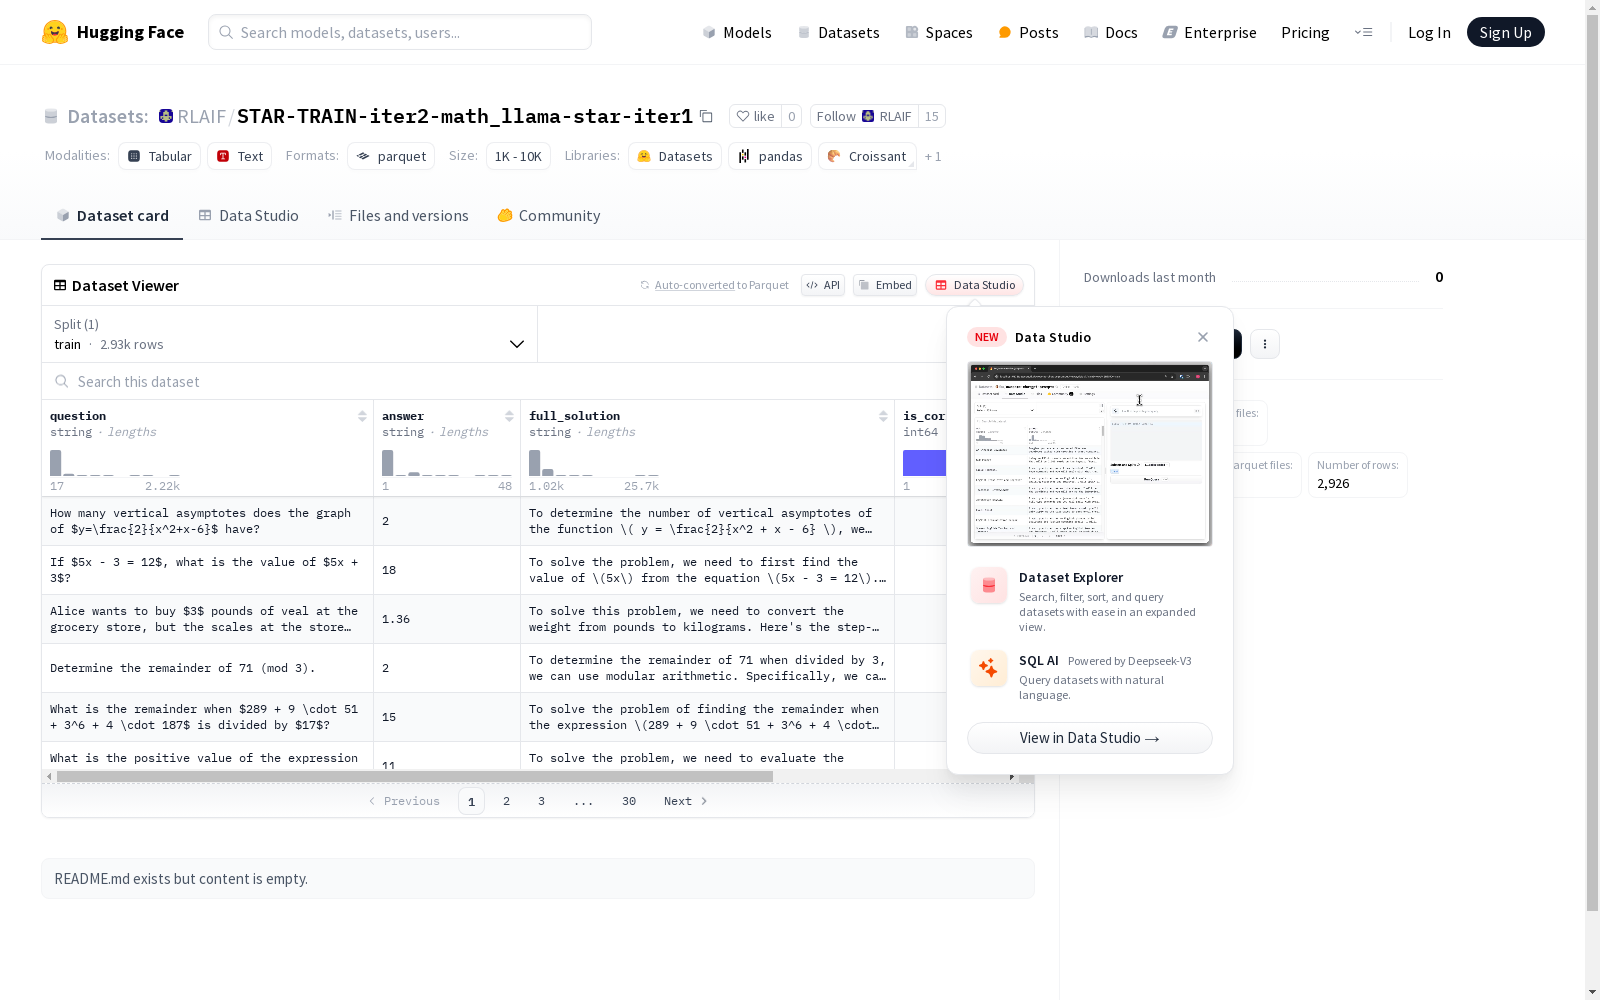Image resolution: width=1600 pixels, height=1000 pixels.
Task: Click the search magnifier icon in header
Action: 227,32
